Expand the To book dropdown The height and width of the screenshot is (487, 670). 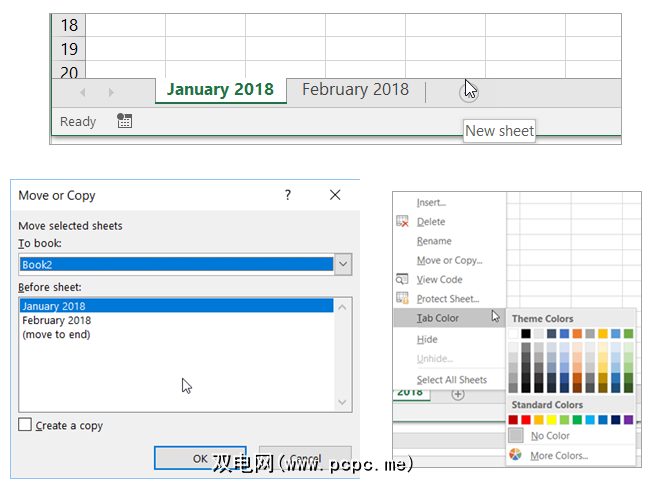pyautogui.click(x=343, y=264)
